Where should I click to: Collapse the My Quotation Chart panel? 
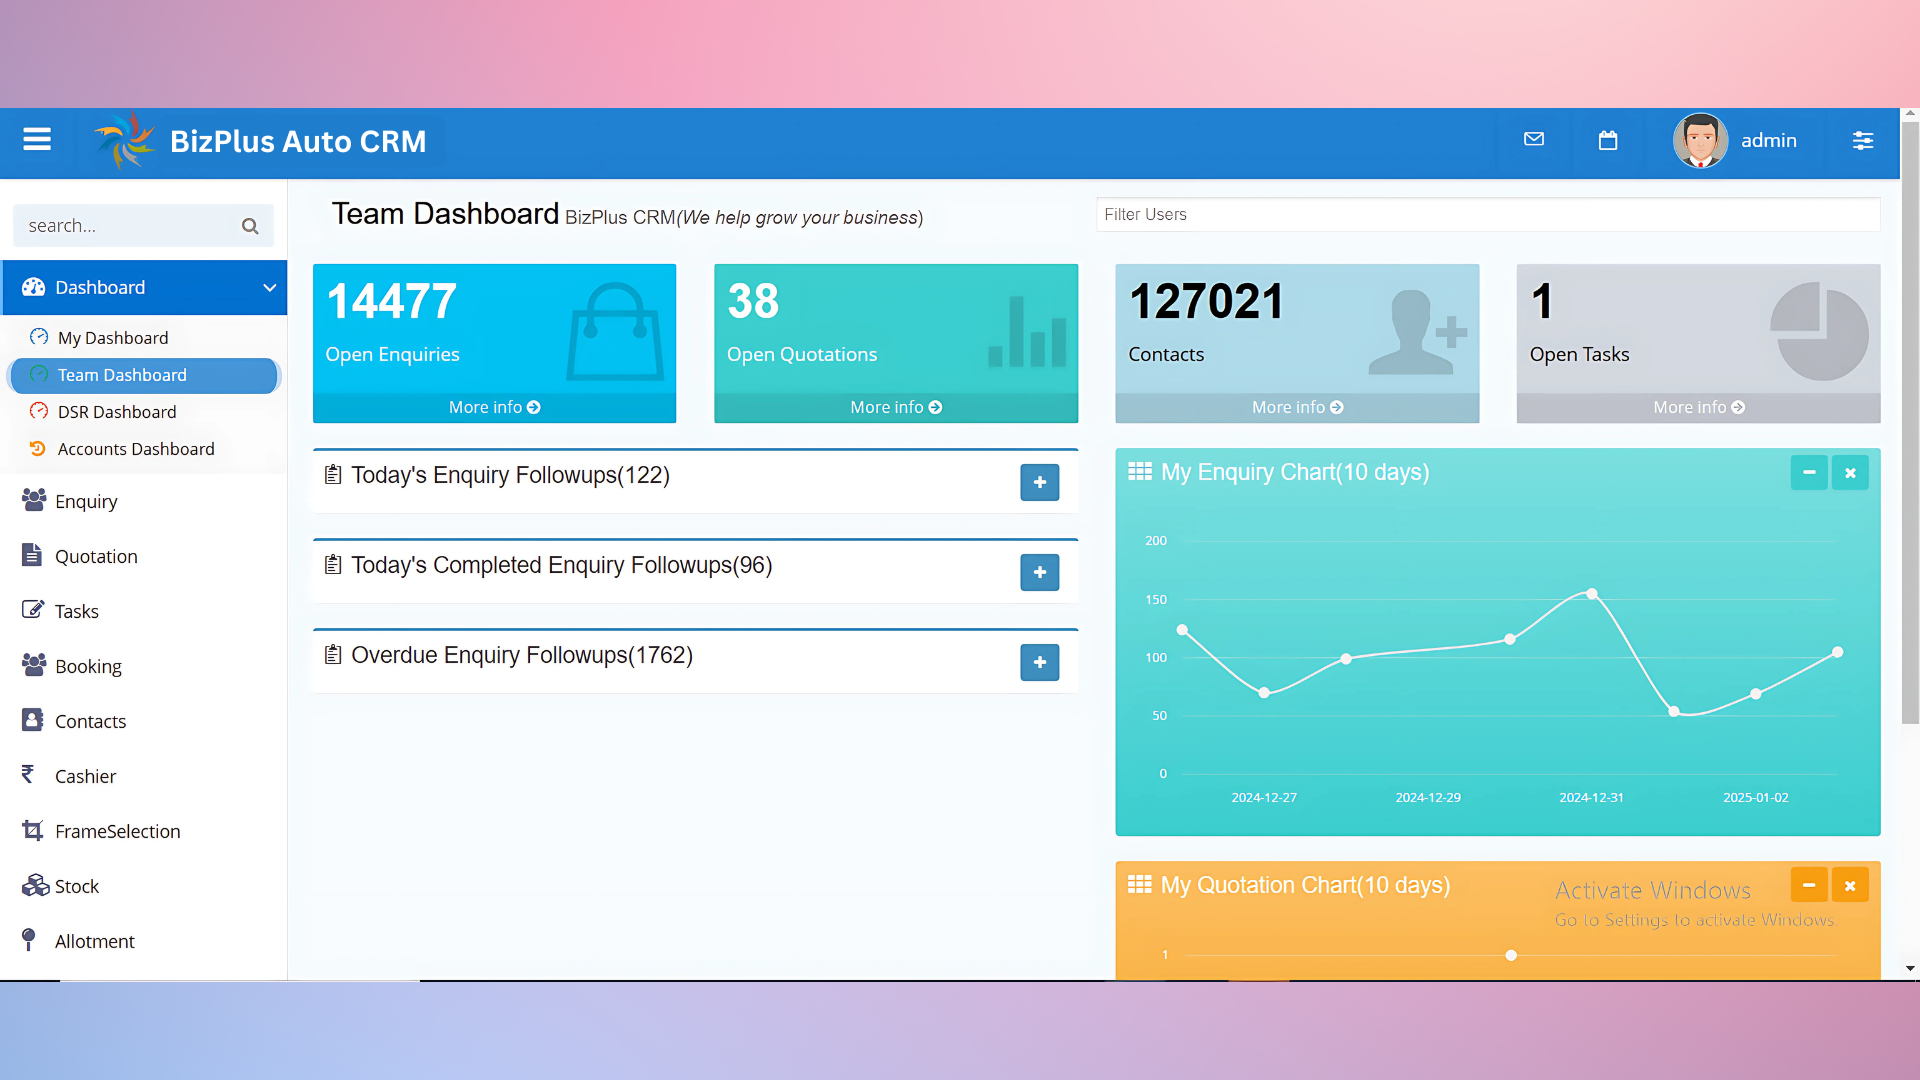(1809, 885)
